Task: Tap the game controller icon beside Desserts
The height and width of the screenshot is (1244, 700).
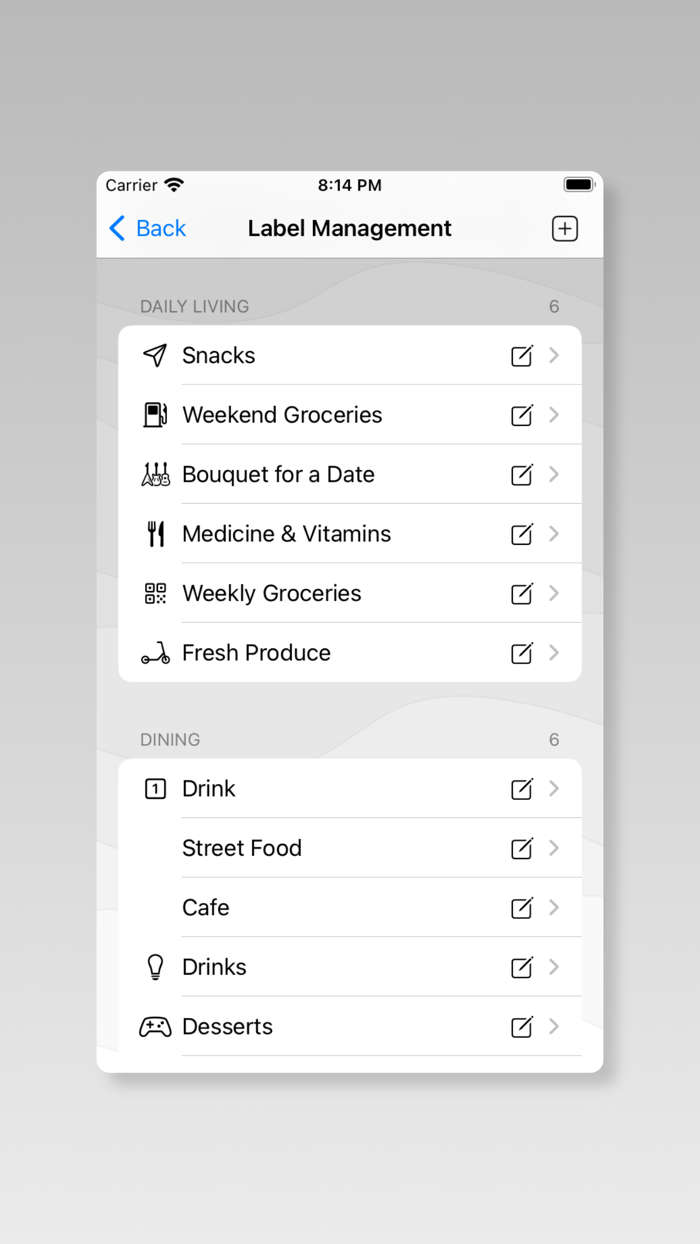Action: 155,1026
